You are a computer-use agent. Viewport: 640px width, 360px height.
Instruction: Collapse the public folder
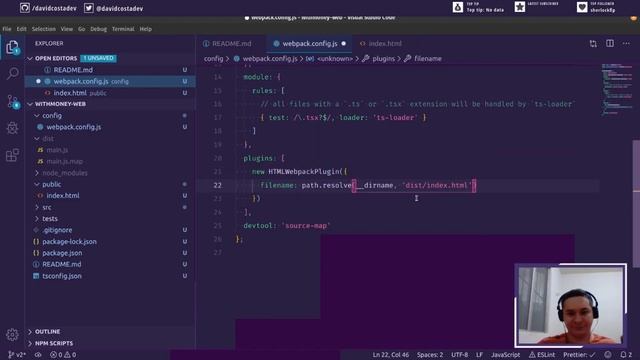click(x=37, y=184)
